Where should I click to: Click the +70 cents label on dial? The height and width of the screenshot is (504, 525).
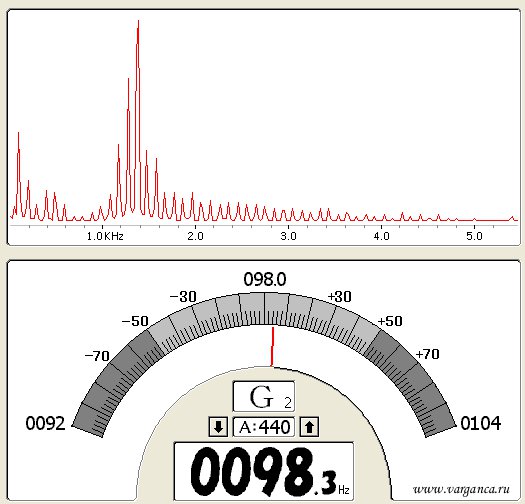tap(427, 354)
